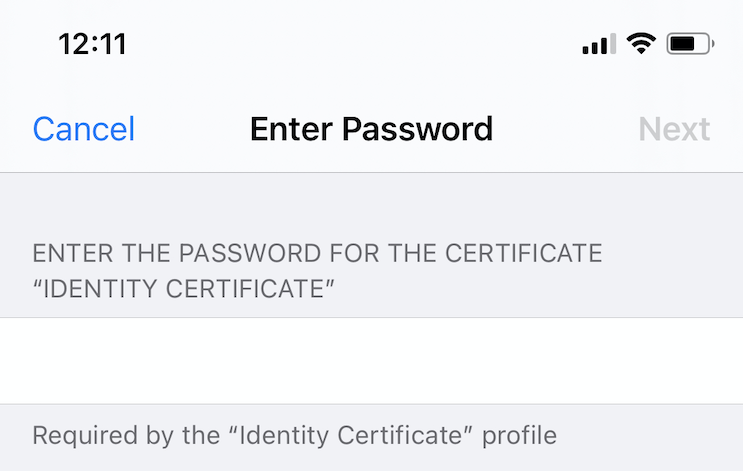Viewport: 743px width, 471px height.
Task: Click the white password entry row
Action: 372,361
